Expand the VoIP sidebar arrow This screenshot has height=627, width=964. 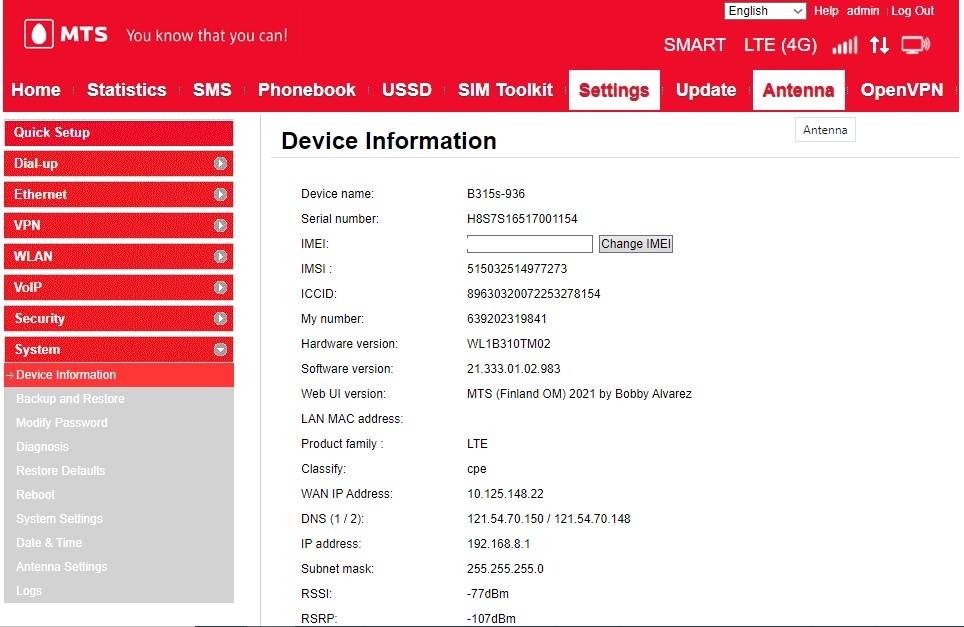(220, 287)
